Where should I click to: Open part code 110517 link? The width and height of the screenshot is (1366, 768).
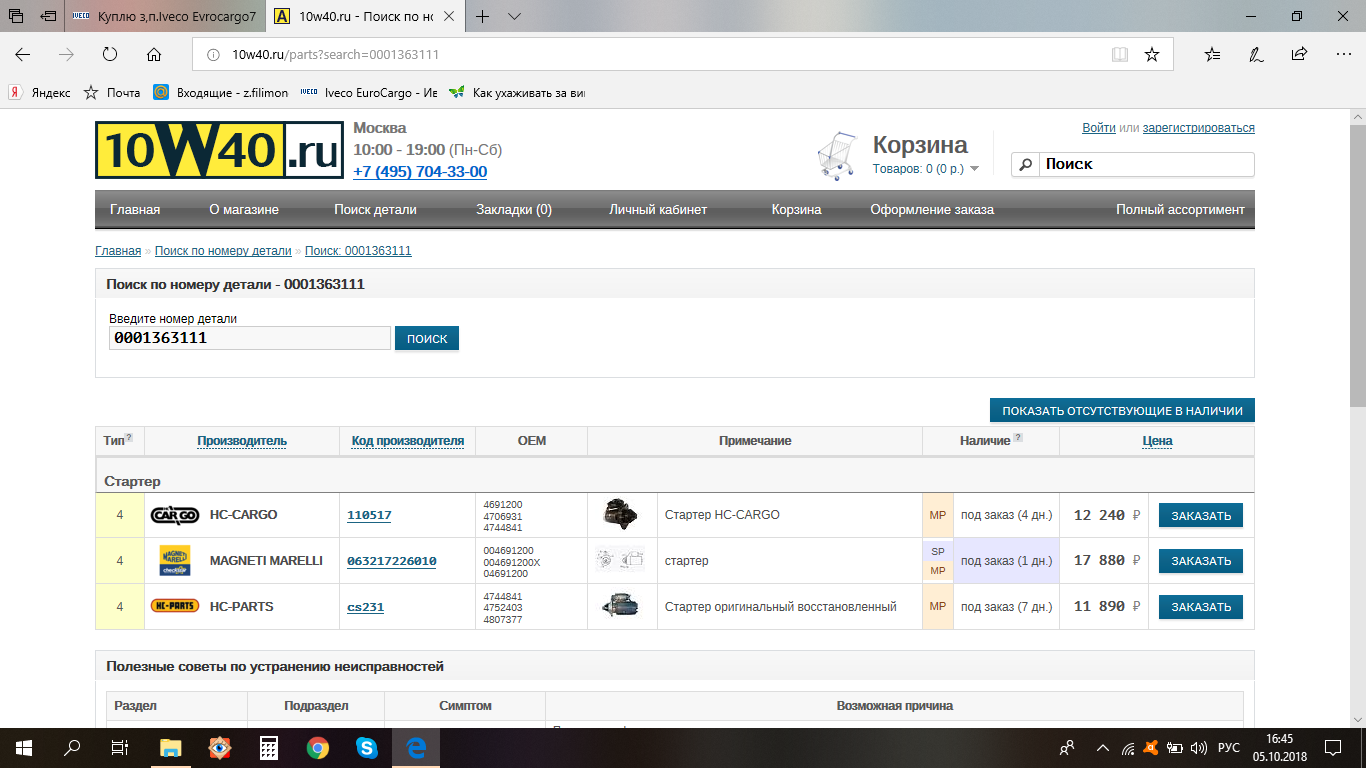369,515
